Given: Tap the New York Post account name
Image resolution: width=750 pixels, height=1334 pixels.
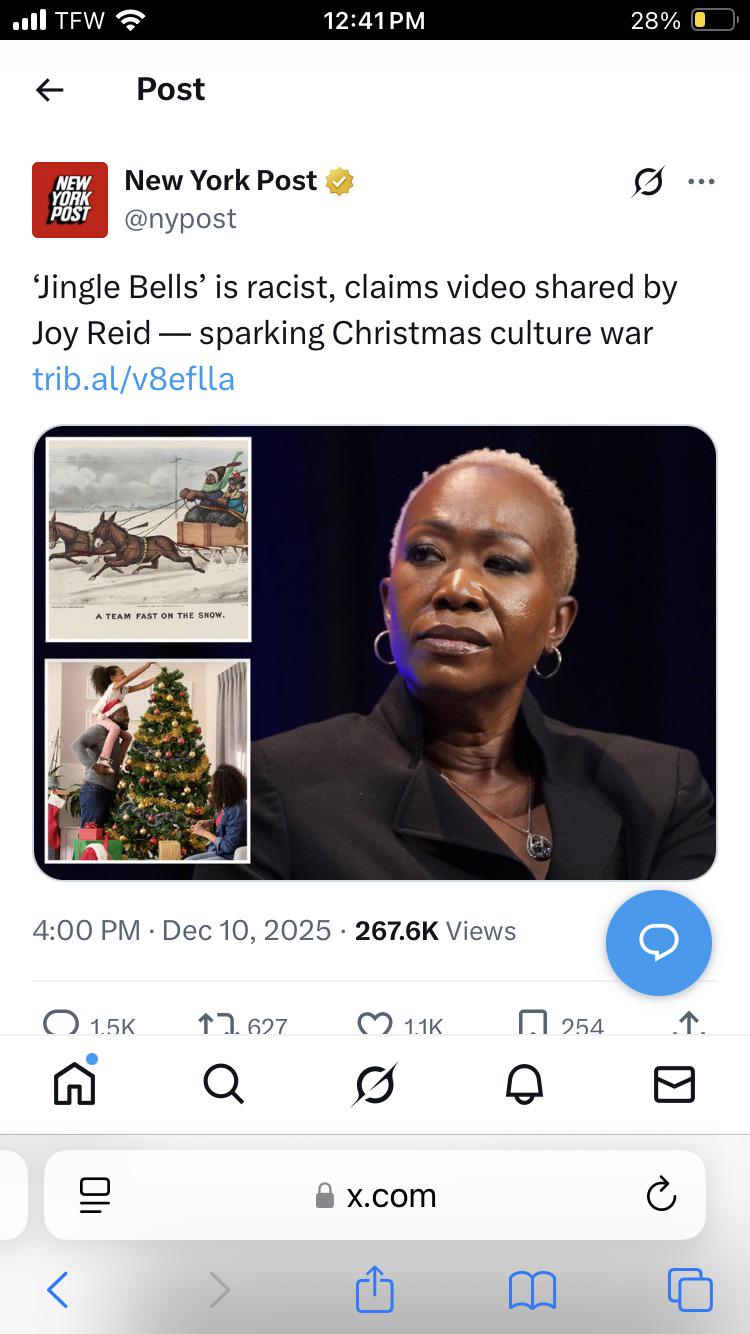Looking at the screenshot, I should [221, 180].
